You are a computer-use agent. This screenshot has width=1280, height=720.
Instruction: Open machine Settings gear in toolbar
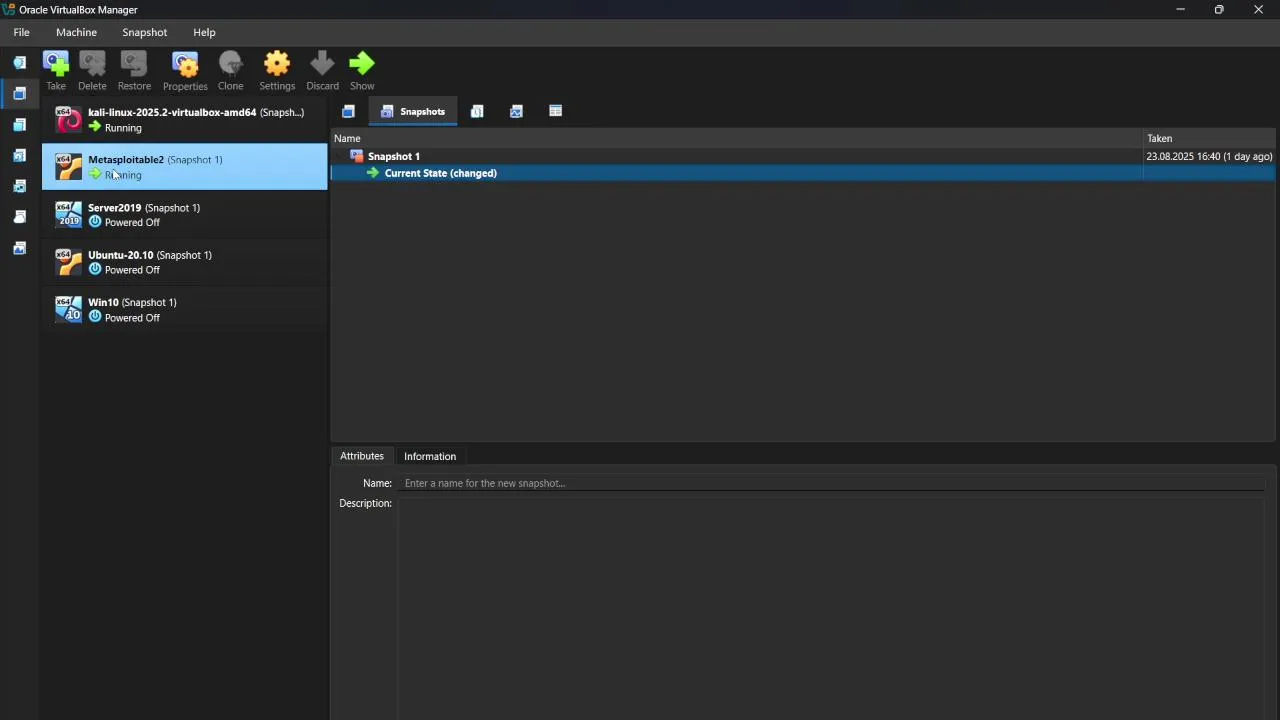277,65
